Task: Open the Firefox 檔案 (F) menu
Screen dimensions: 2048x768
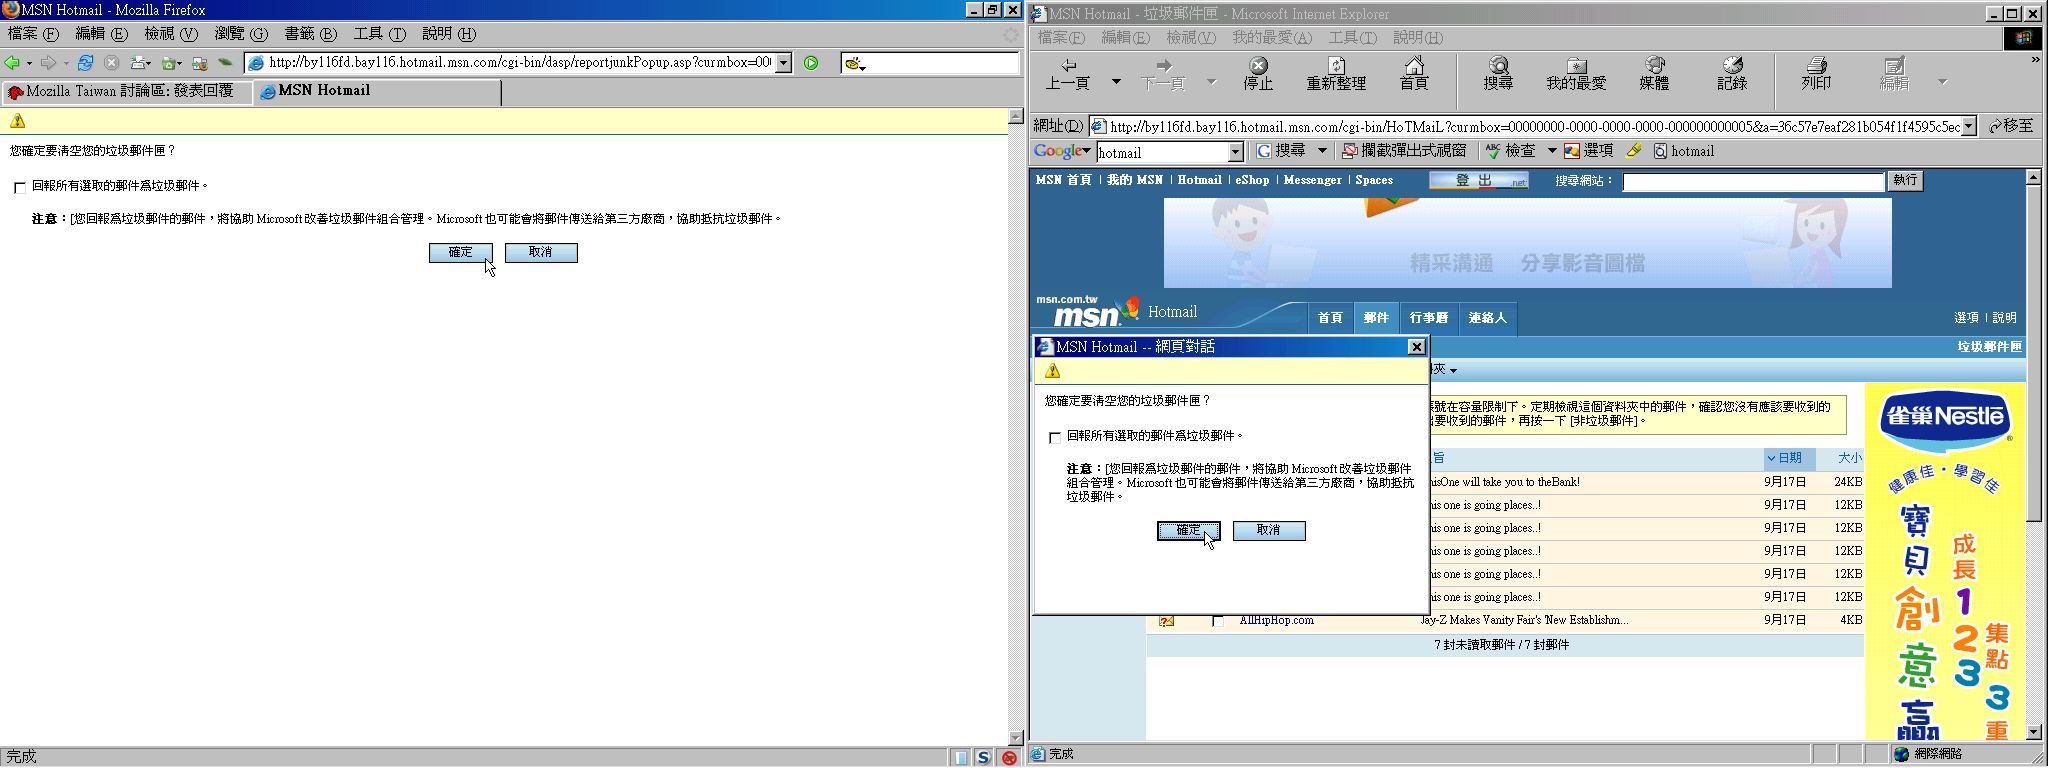Action: pyautogui.click(x=34, y=34)
